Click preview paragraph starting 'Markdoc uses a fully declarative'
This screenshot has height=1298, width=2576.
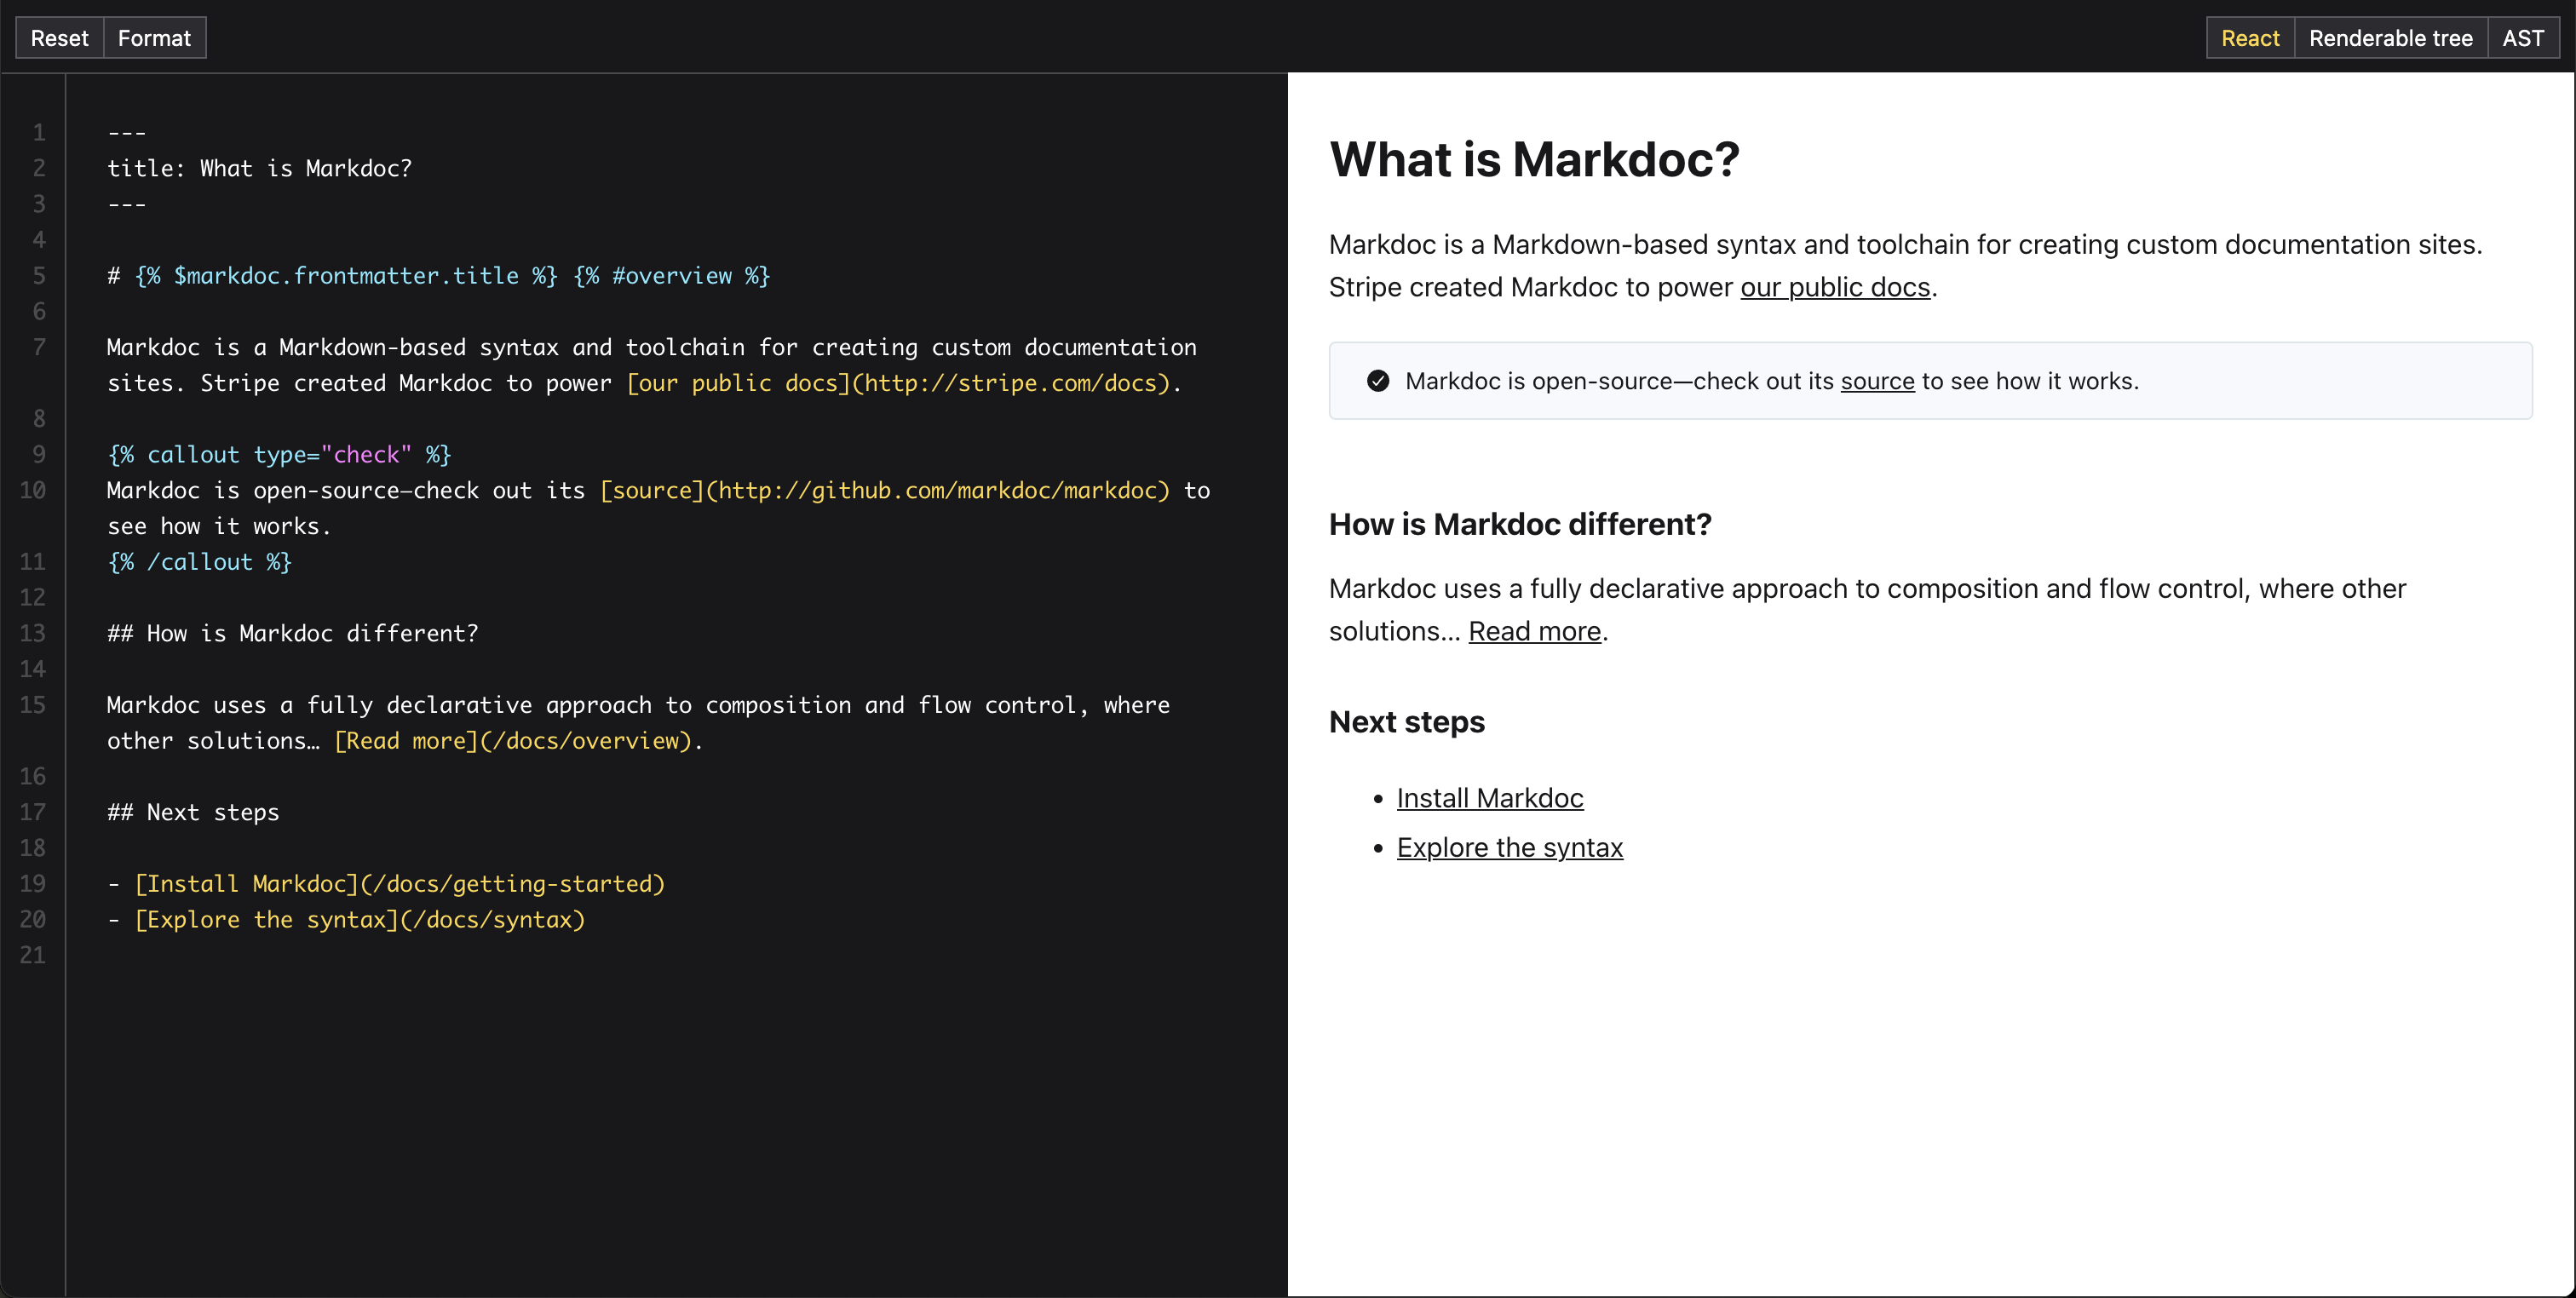[x=1867, y=610]
